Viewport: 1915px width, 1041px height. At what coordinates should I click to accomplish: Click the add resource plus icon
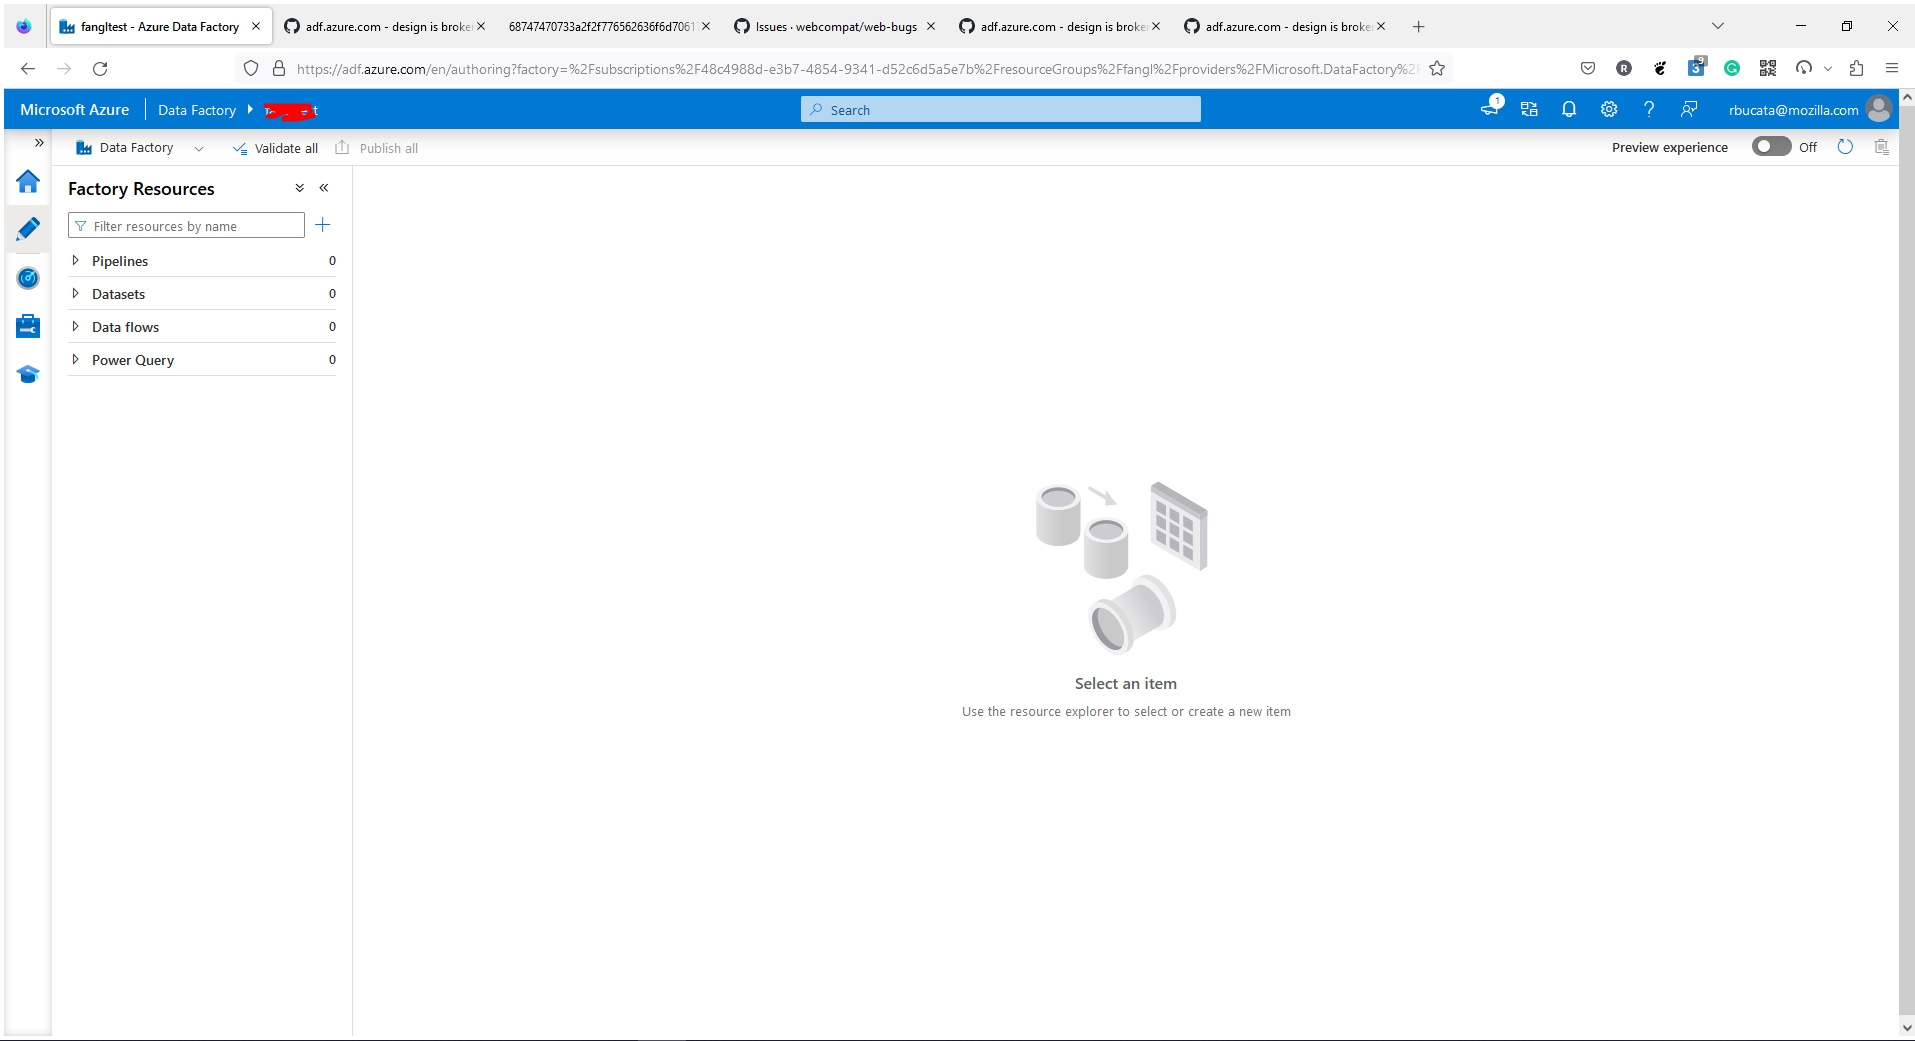(x=322, y=225)
